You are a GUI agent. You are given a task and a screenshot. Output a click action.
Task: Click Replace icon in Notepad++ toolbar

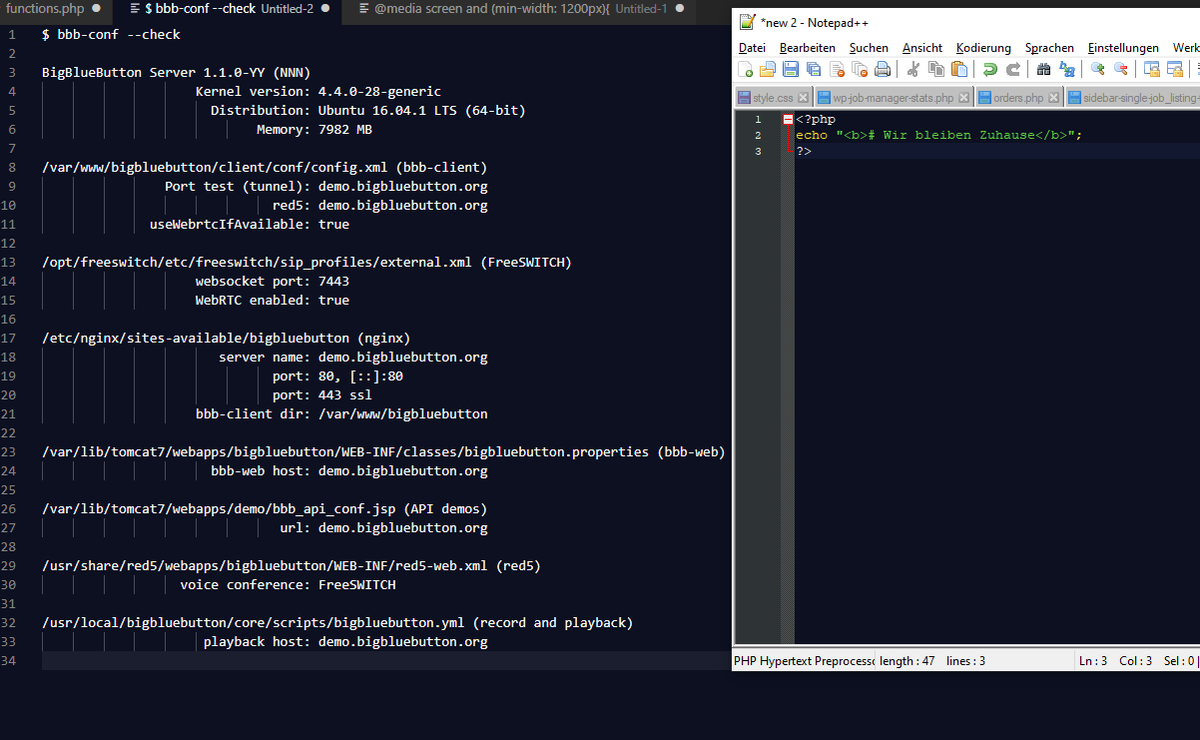1067,69
